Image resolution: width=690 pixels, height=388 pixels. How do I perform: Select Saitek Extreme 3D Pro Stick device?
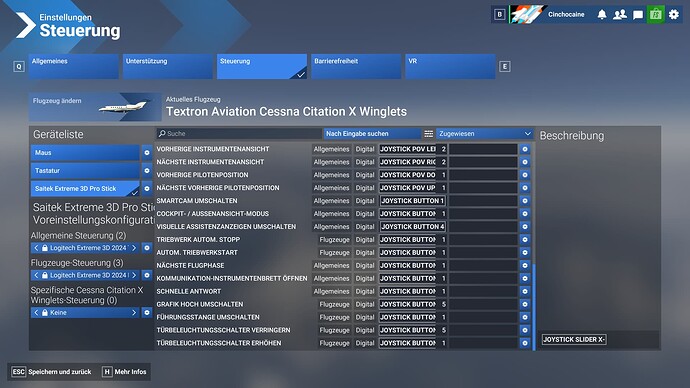85,189
